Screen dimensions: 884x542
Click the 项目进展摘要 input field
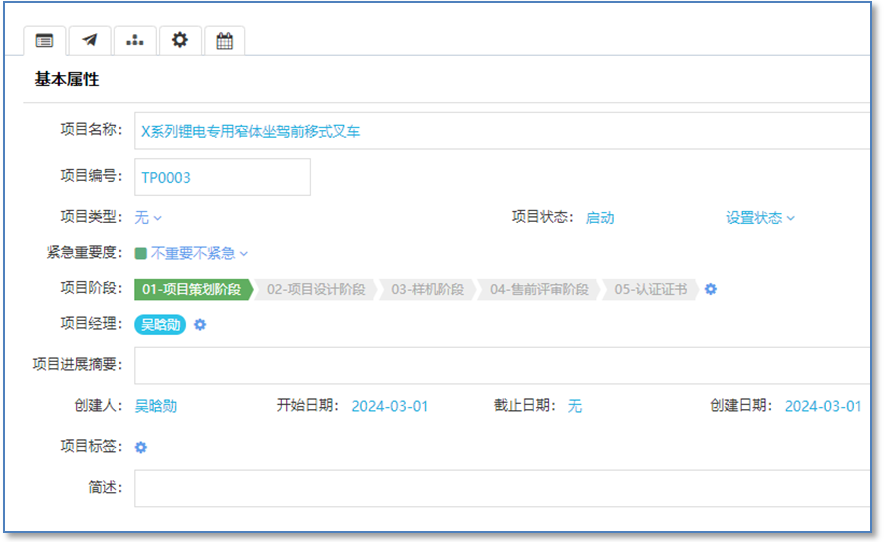(500, 365)
